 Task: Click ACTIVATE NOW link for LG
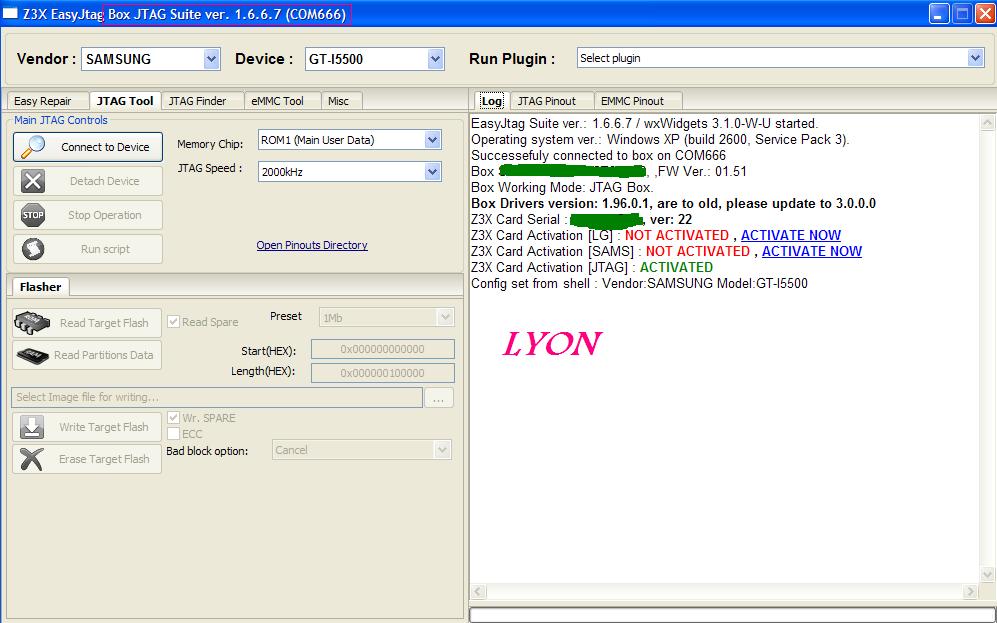coord(791,235)
